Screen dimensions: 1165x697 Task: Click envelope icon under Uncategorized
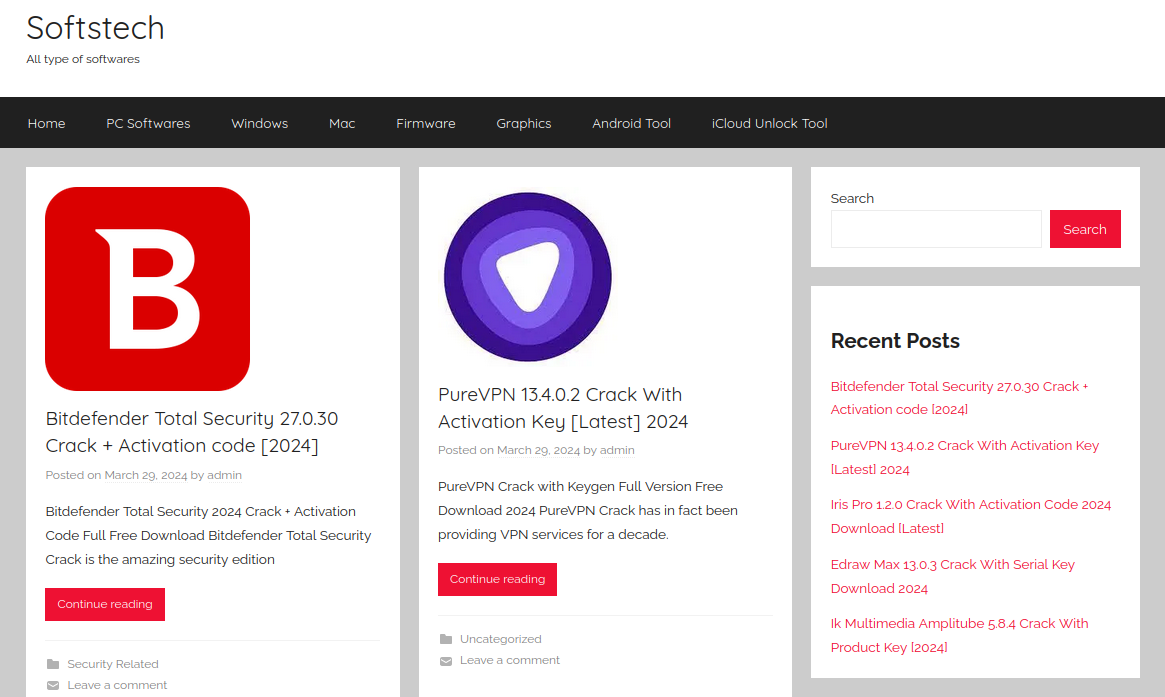[446, 660]
